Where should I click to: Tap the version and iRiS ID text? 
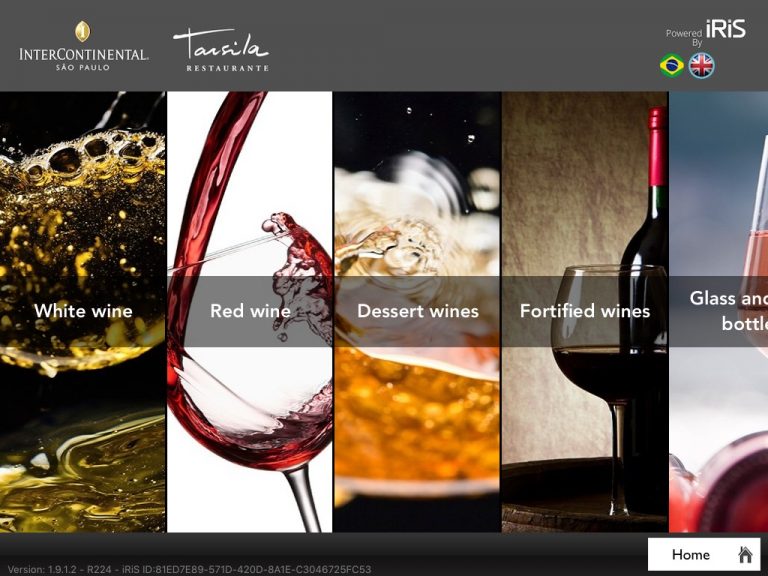pos(189,569)
